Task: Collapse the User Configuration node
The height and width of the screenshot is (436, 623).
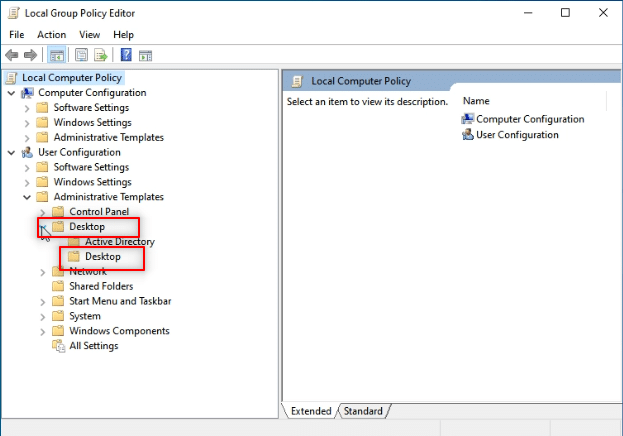Action: (12, 153)
